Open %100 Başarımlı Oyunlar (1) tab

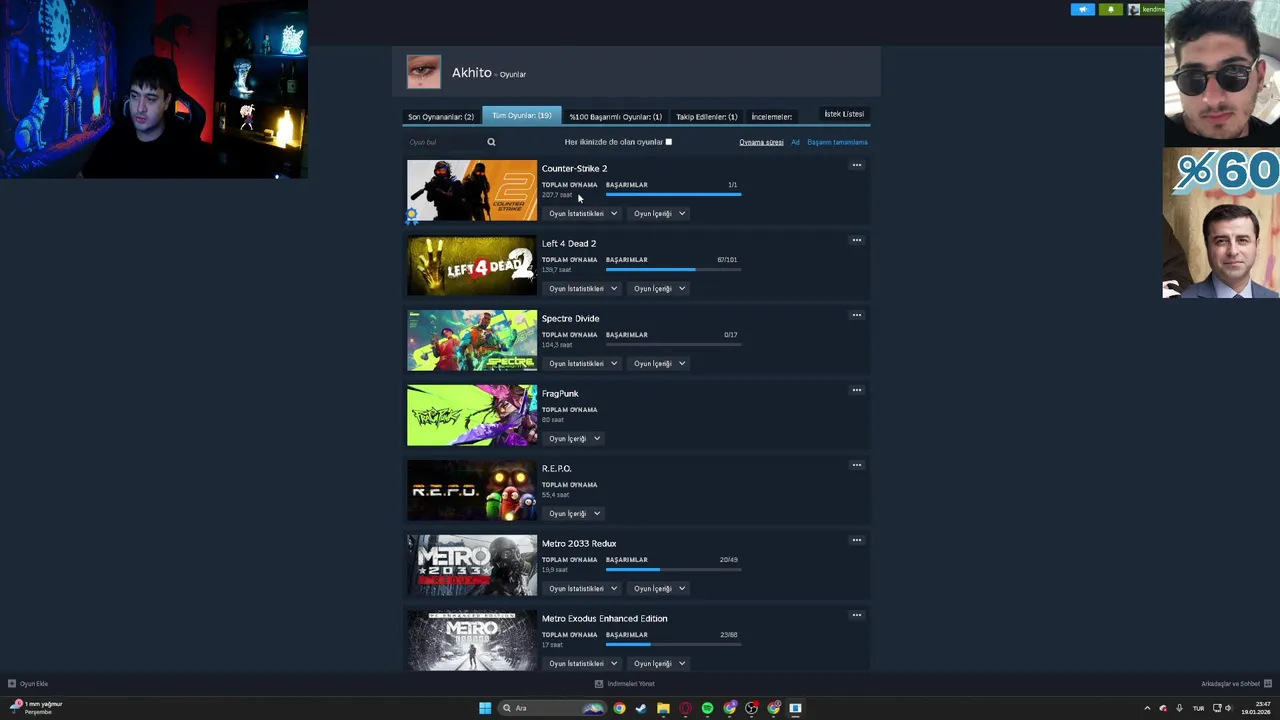point(615,117)
